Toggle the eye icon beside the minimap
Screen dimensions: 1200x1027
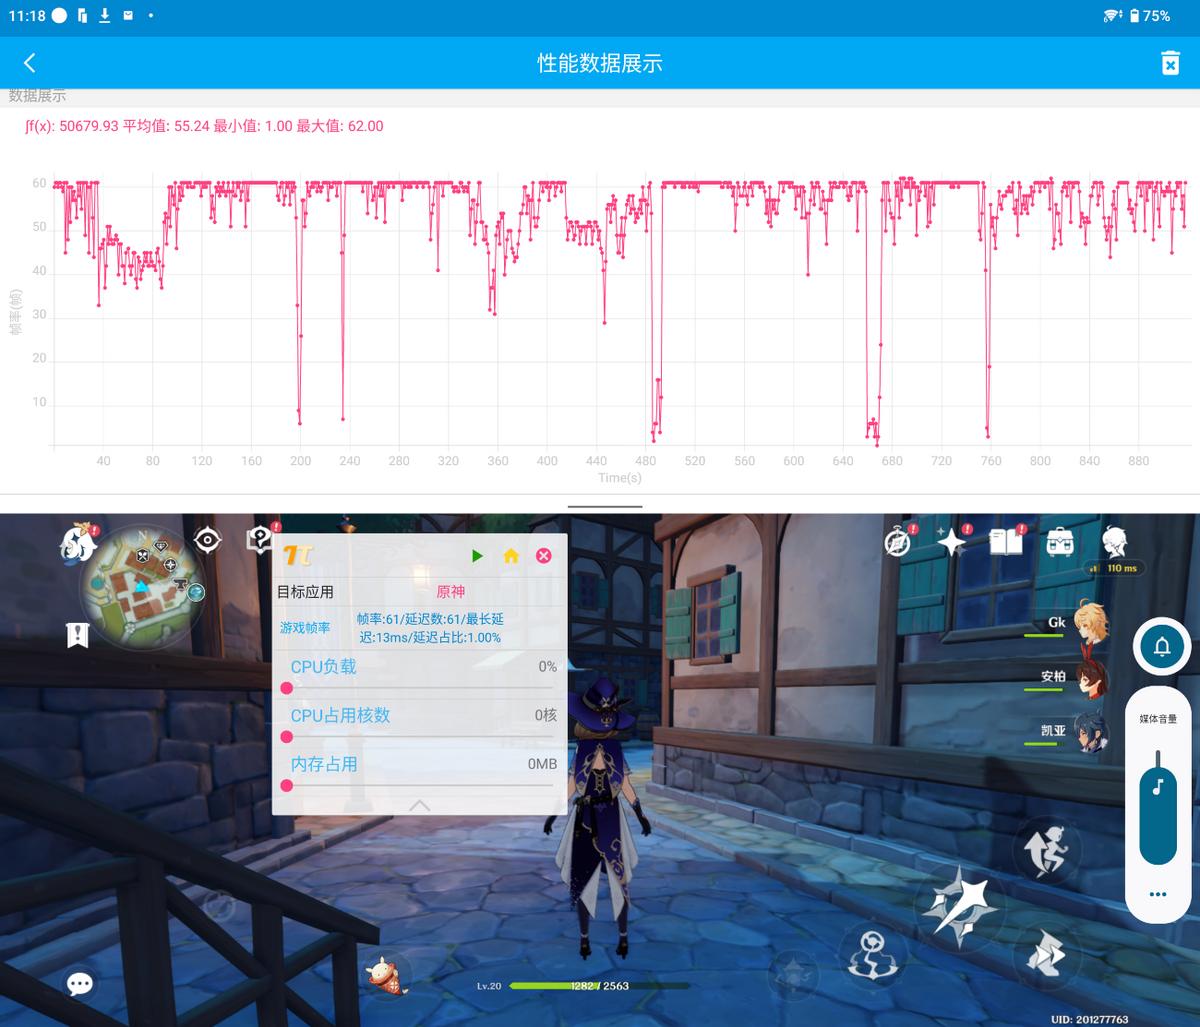(207, 538)
